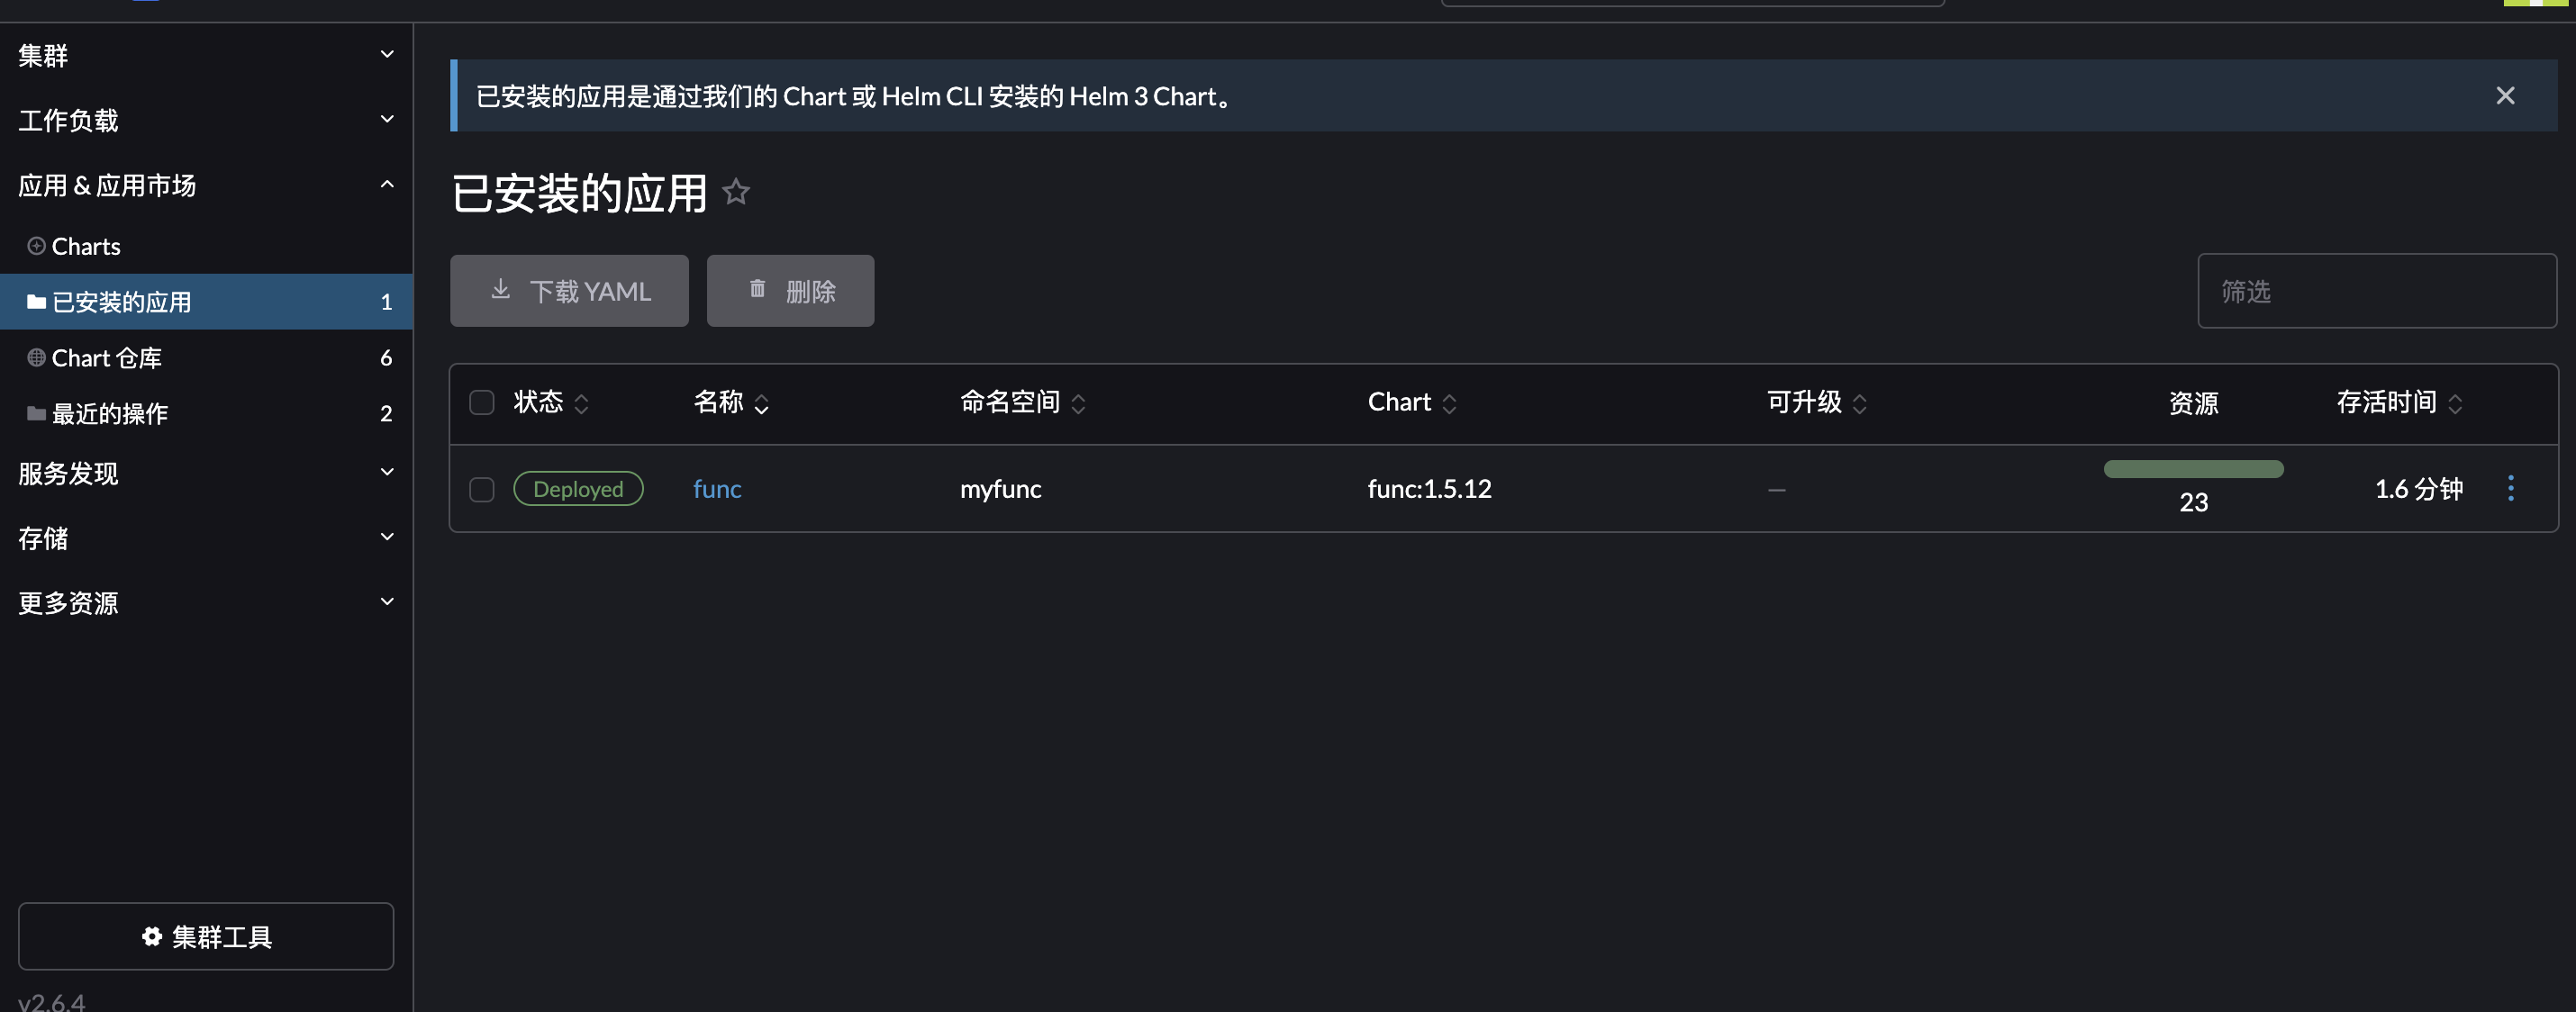Sort by Chart column arrows
2576x1012 pixels.
1449,403
